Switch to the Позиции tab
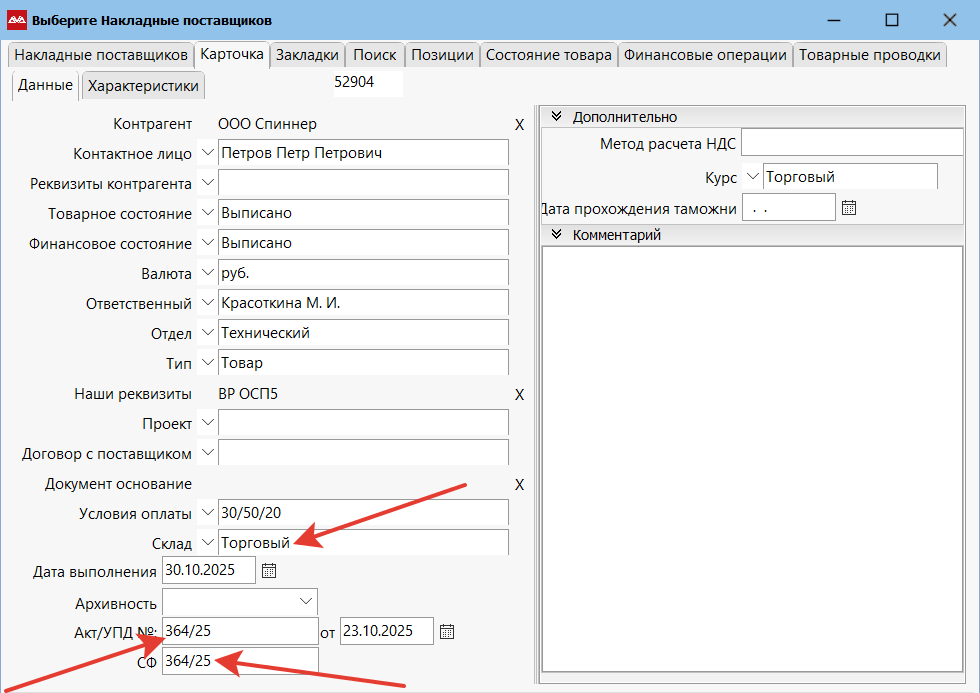Image resolution: width=980 pixels, height=693 pixels. tap(442, 55)
